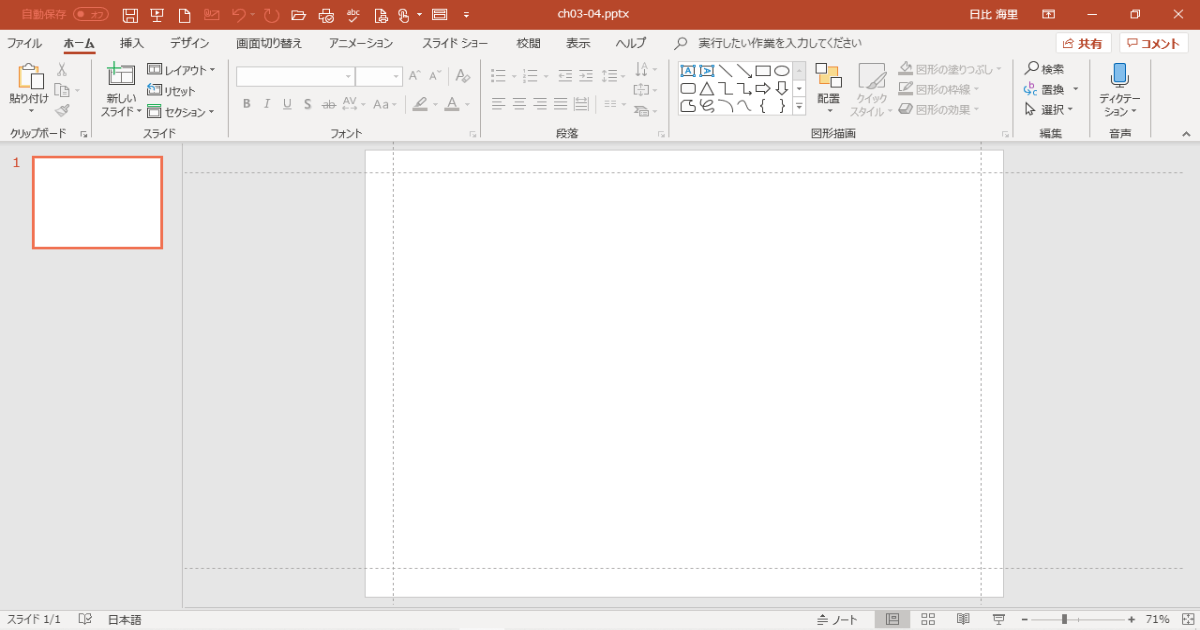This screenshot has width=1200, height=630.
Task: Toggle text Shadow formatting
Action: pos(308,104)
